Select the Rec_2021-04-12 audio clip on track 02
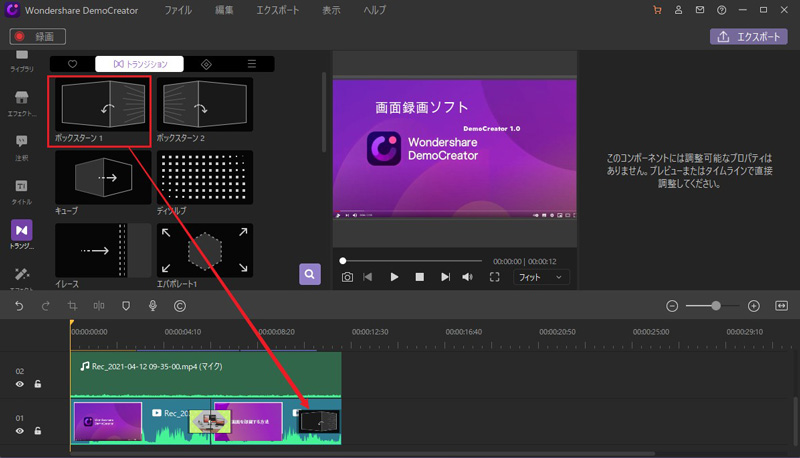This screenshot has width=800, height=458. 206,375
